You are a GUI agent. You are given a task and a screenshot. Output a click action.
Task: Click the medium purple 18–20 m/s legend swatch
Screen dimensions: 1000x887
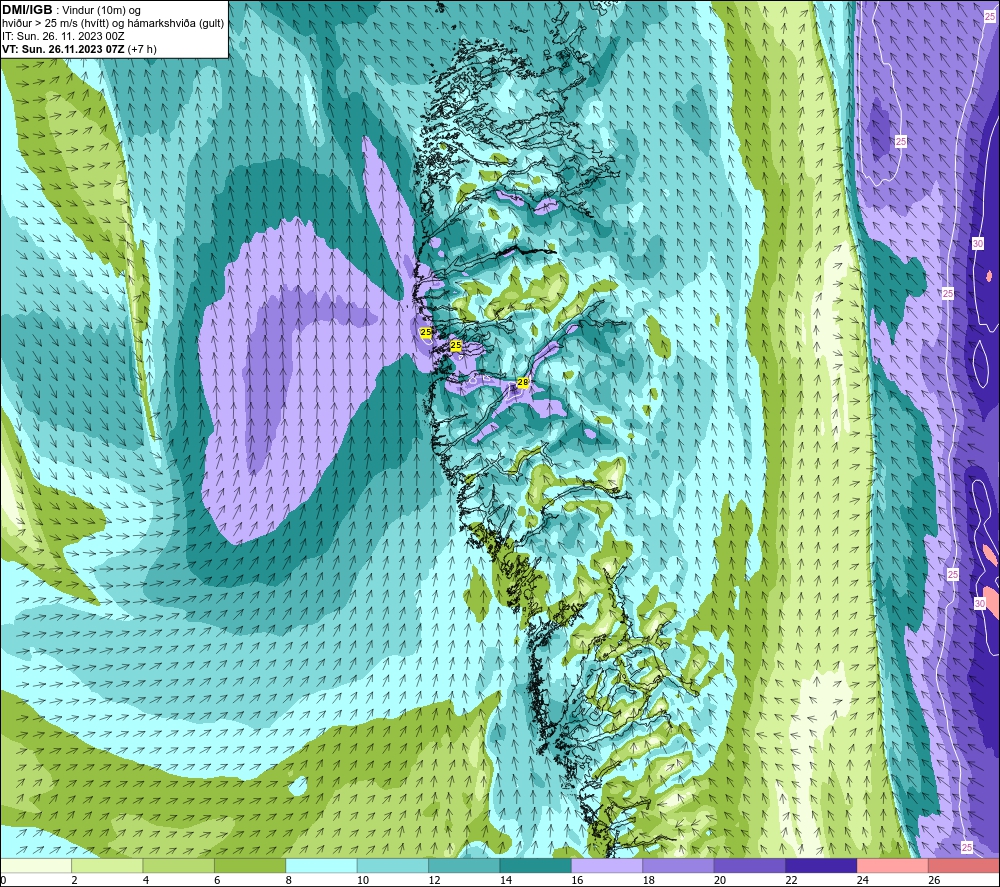click(679, 865)
